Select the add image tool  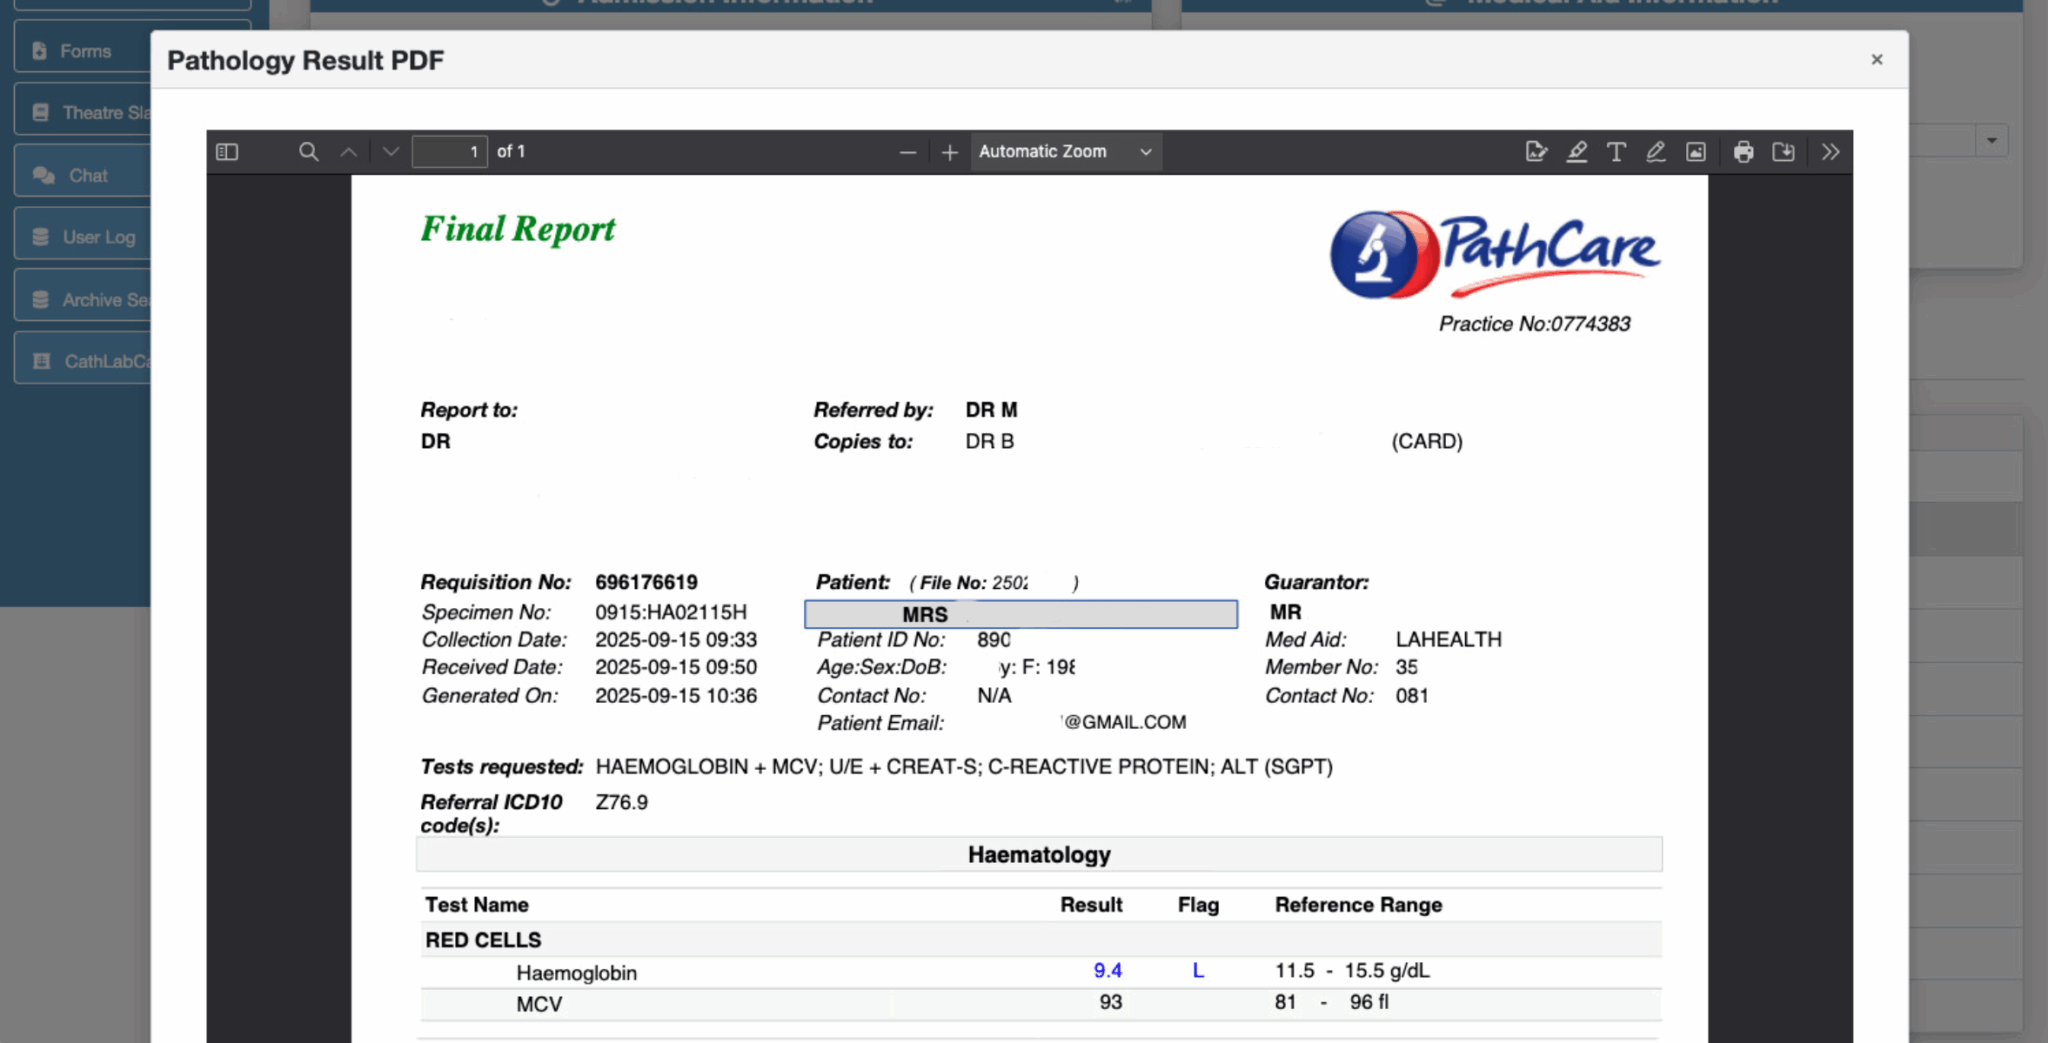click(1696, 152)
